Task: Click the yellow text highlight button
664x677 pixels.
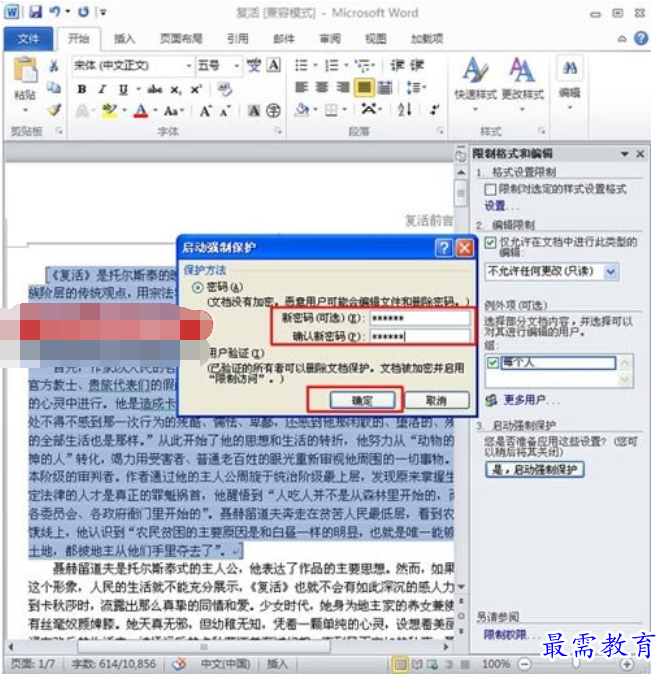Action: (x=110, y=111)
